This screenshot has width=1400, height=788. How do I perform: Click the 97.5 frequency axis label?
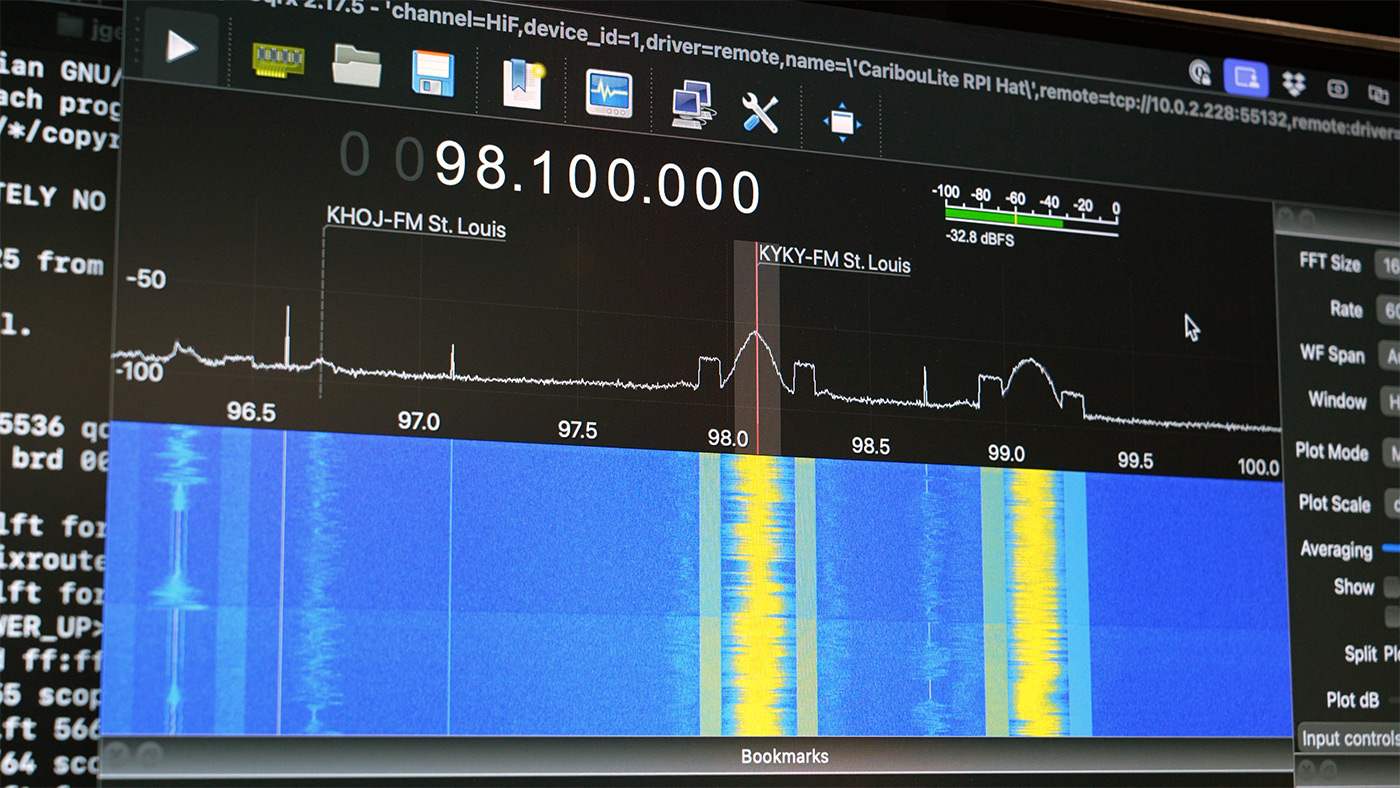tap(577, 430)
